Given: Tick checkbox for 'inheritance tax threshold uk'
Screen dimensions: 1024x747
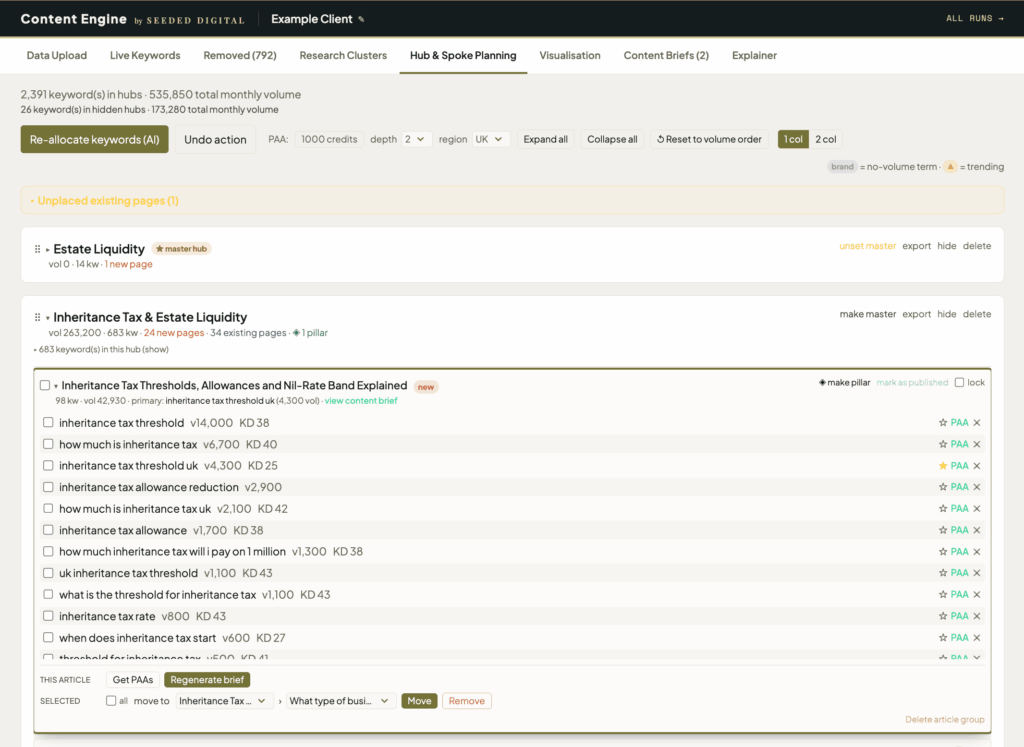Looking at the screenshot, I should pyautogui.click(x=48, y=466).
